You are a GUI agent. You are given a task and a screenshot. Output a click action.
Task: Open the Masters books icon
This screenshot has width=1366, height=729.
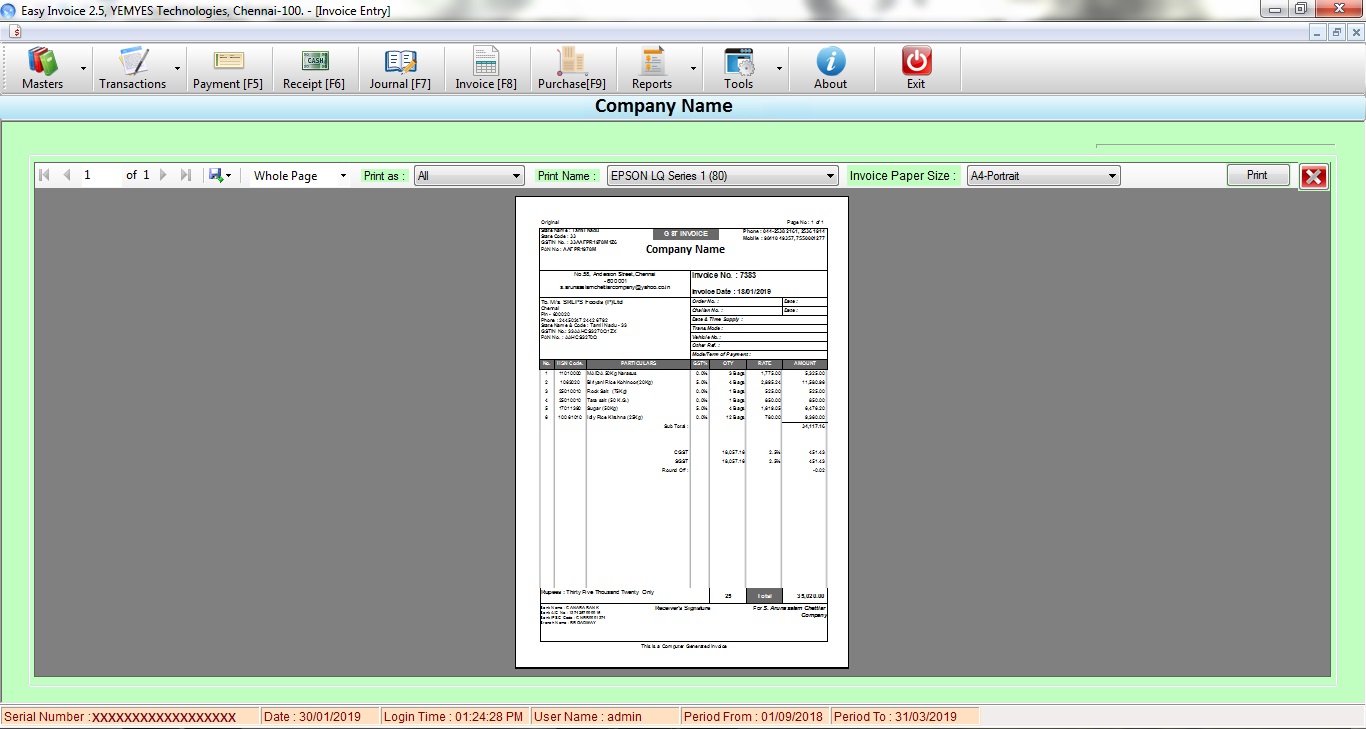coord(42,62)
